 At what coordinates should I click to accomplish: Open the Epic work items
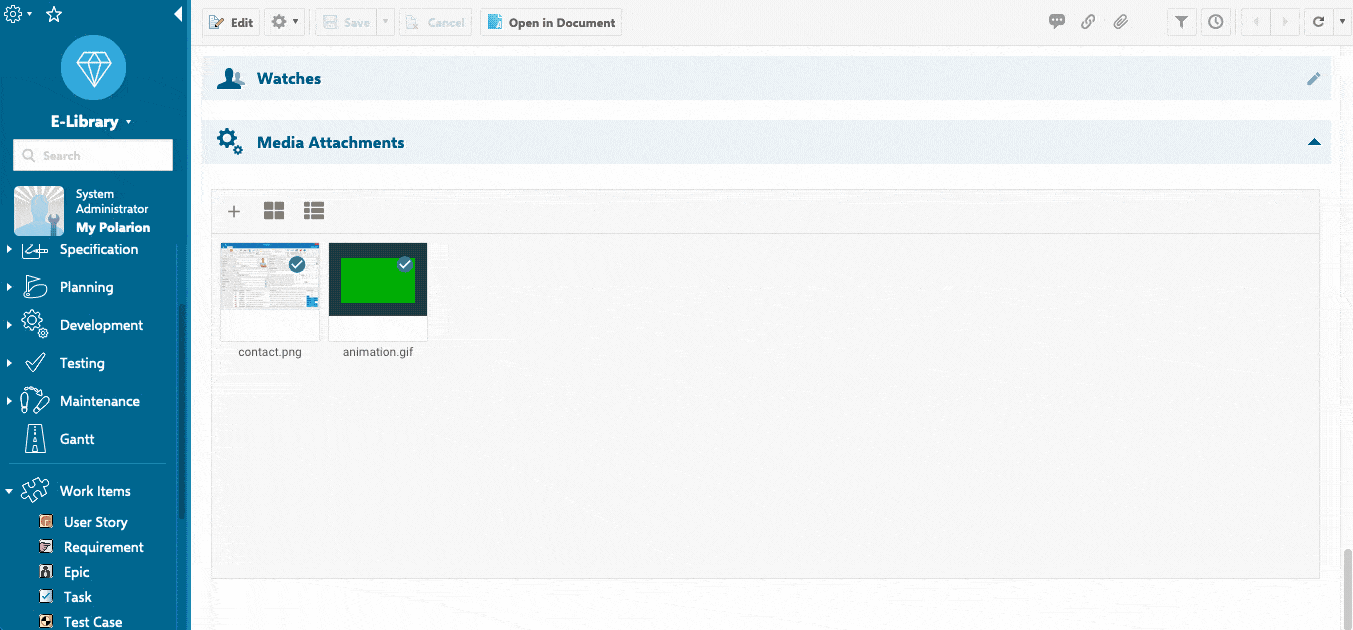click(77, 572)
